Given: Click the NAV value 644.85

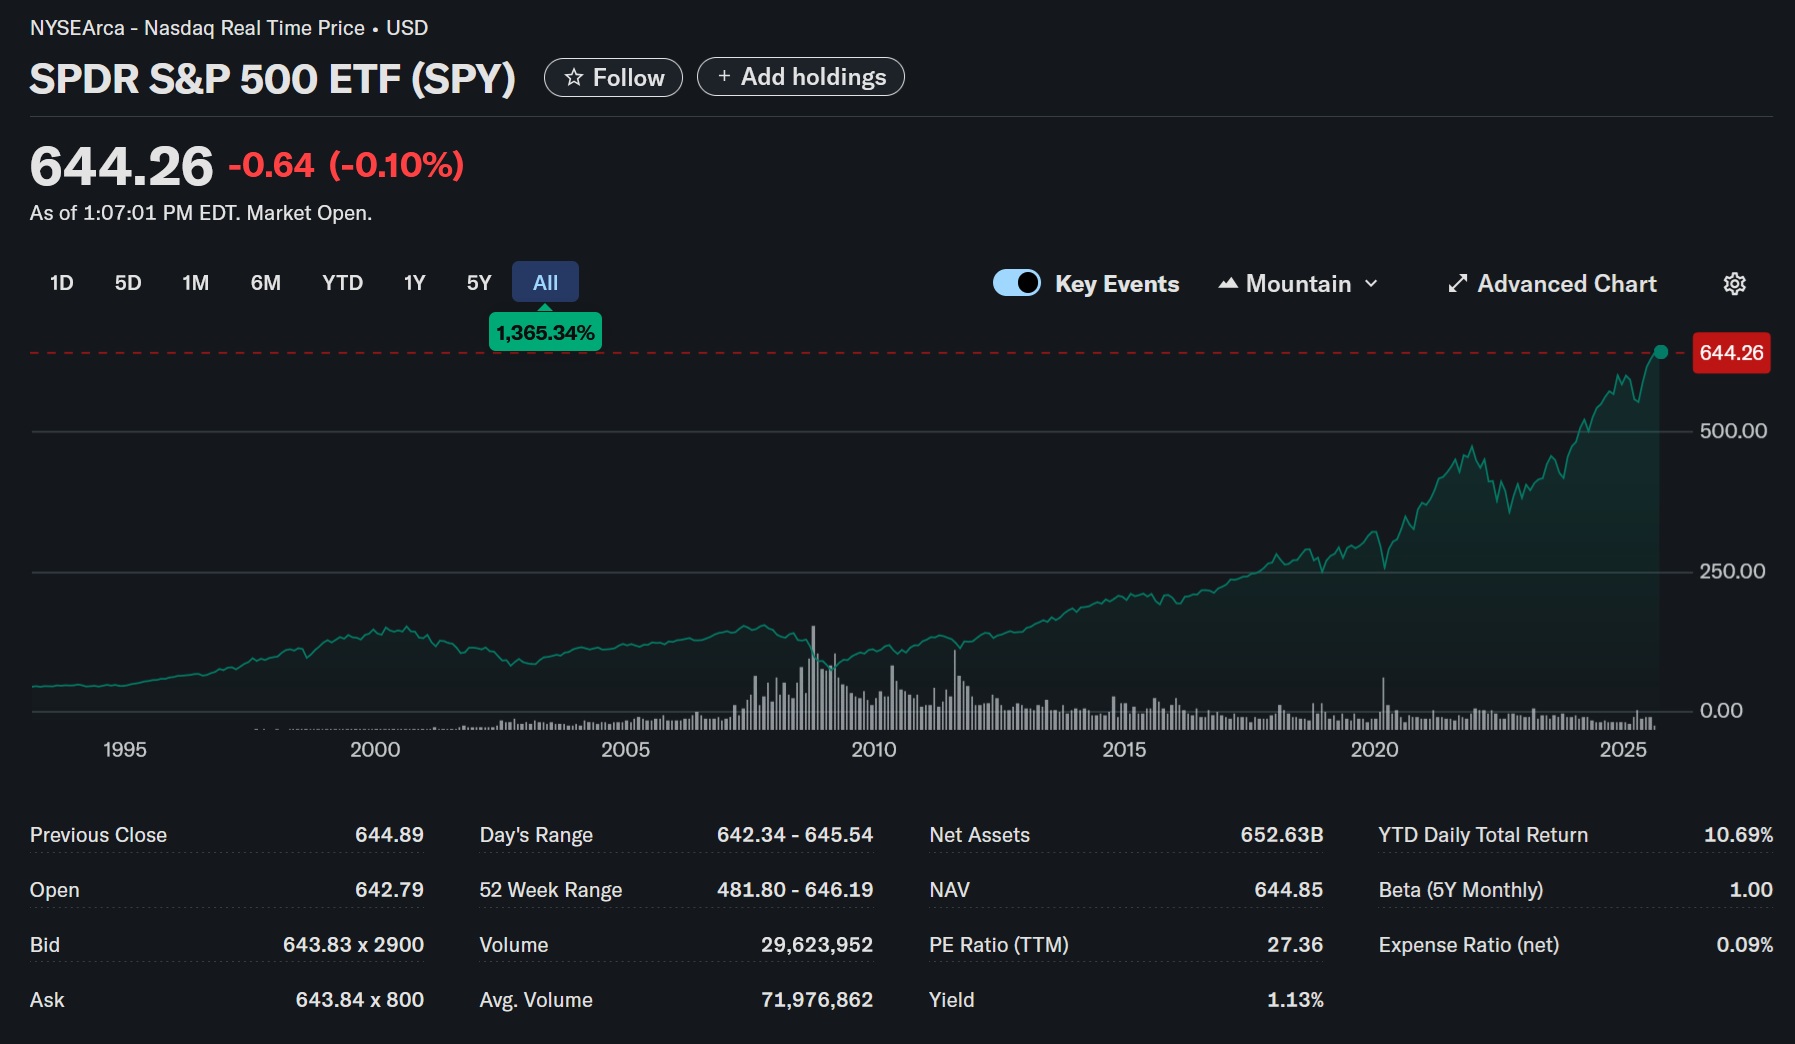Looking at the screenshot, I should [1289, 890].
